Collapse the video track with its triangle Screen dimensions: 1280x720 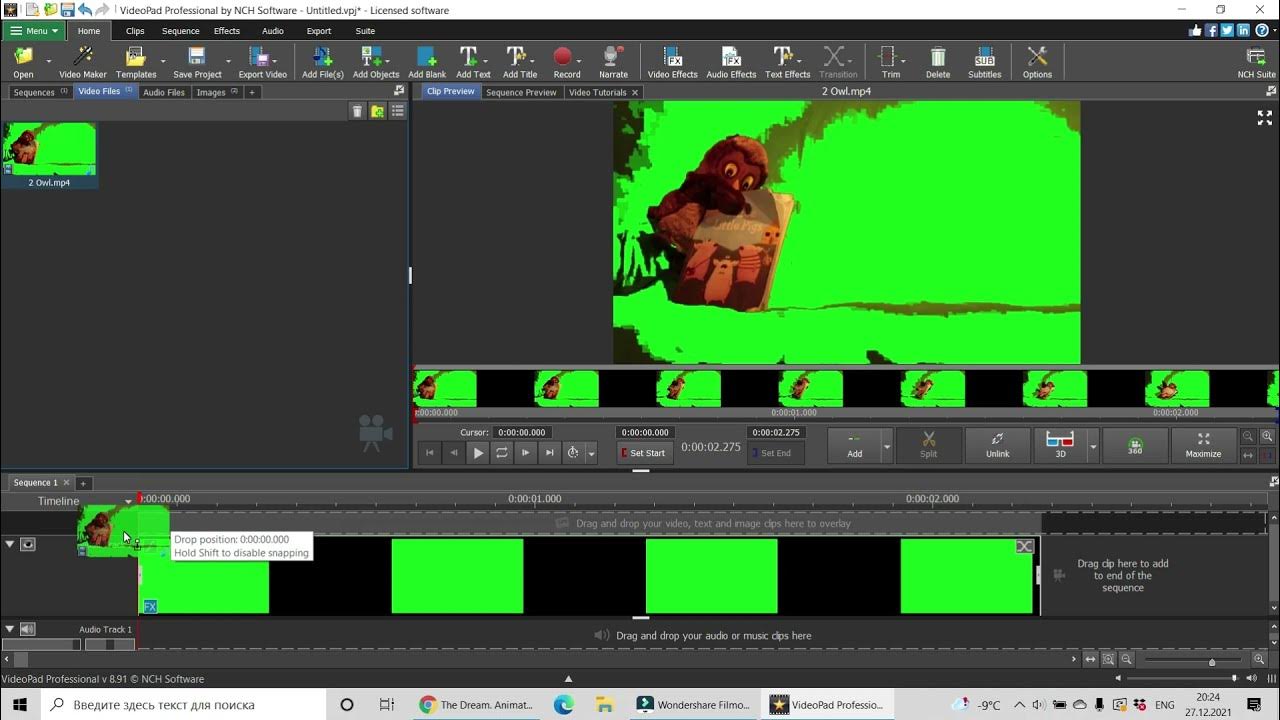pos(10,544)
